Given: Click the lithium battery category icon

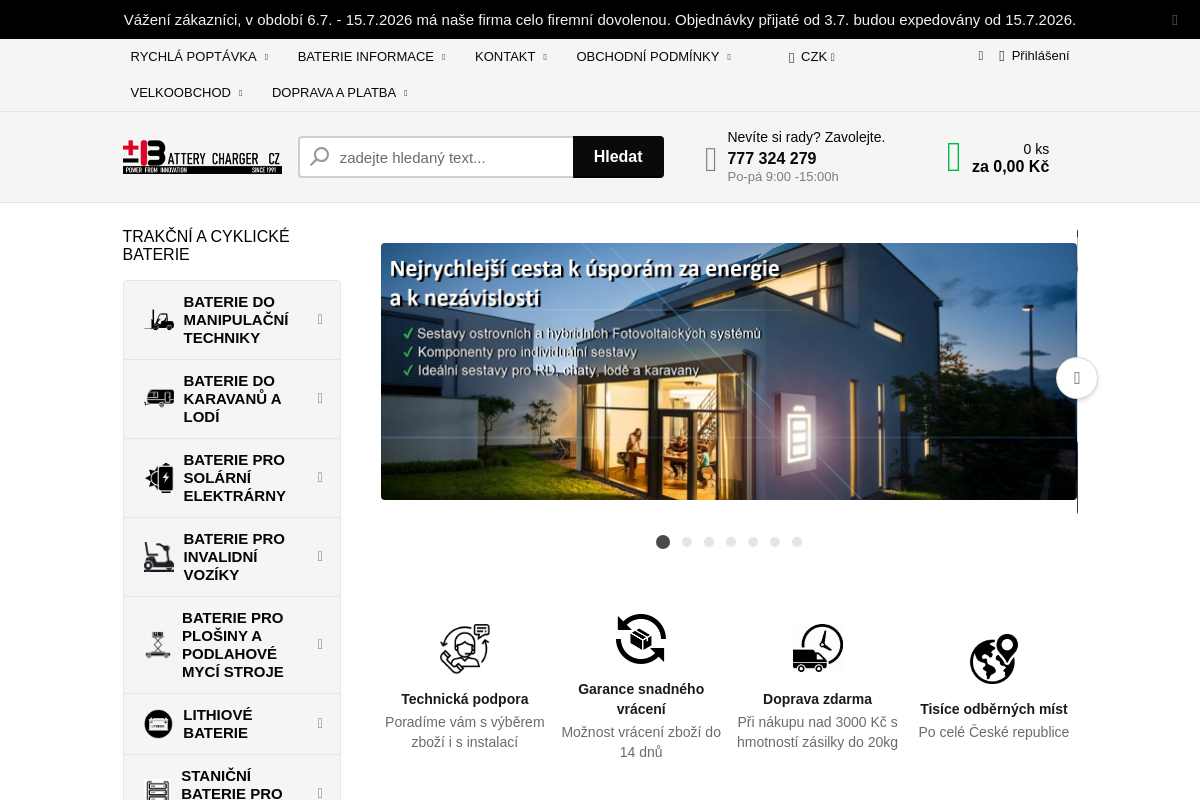Looking at the screenshot, I should [x=158, y=724].
